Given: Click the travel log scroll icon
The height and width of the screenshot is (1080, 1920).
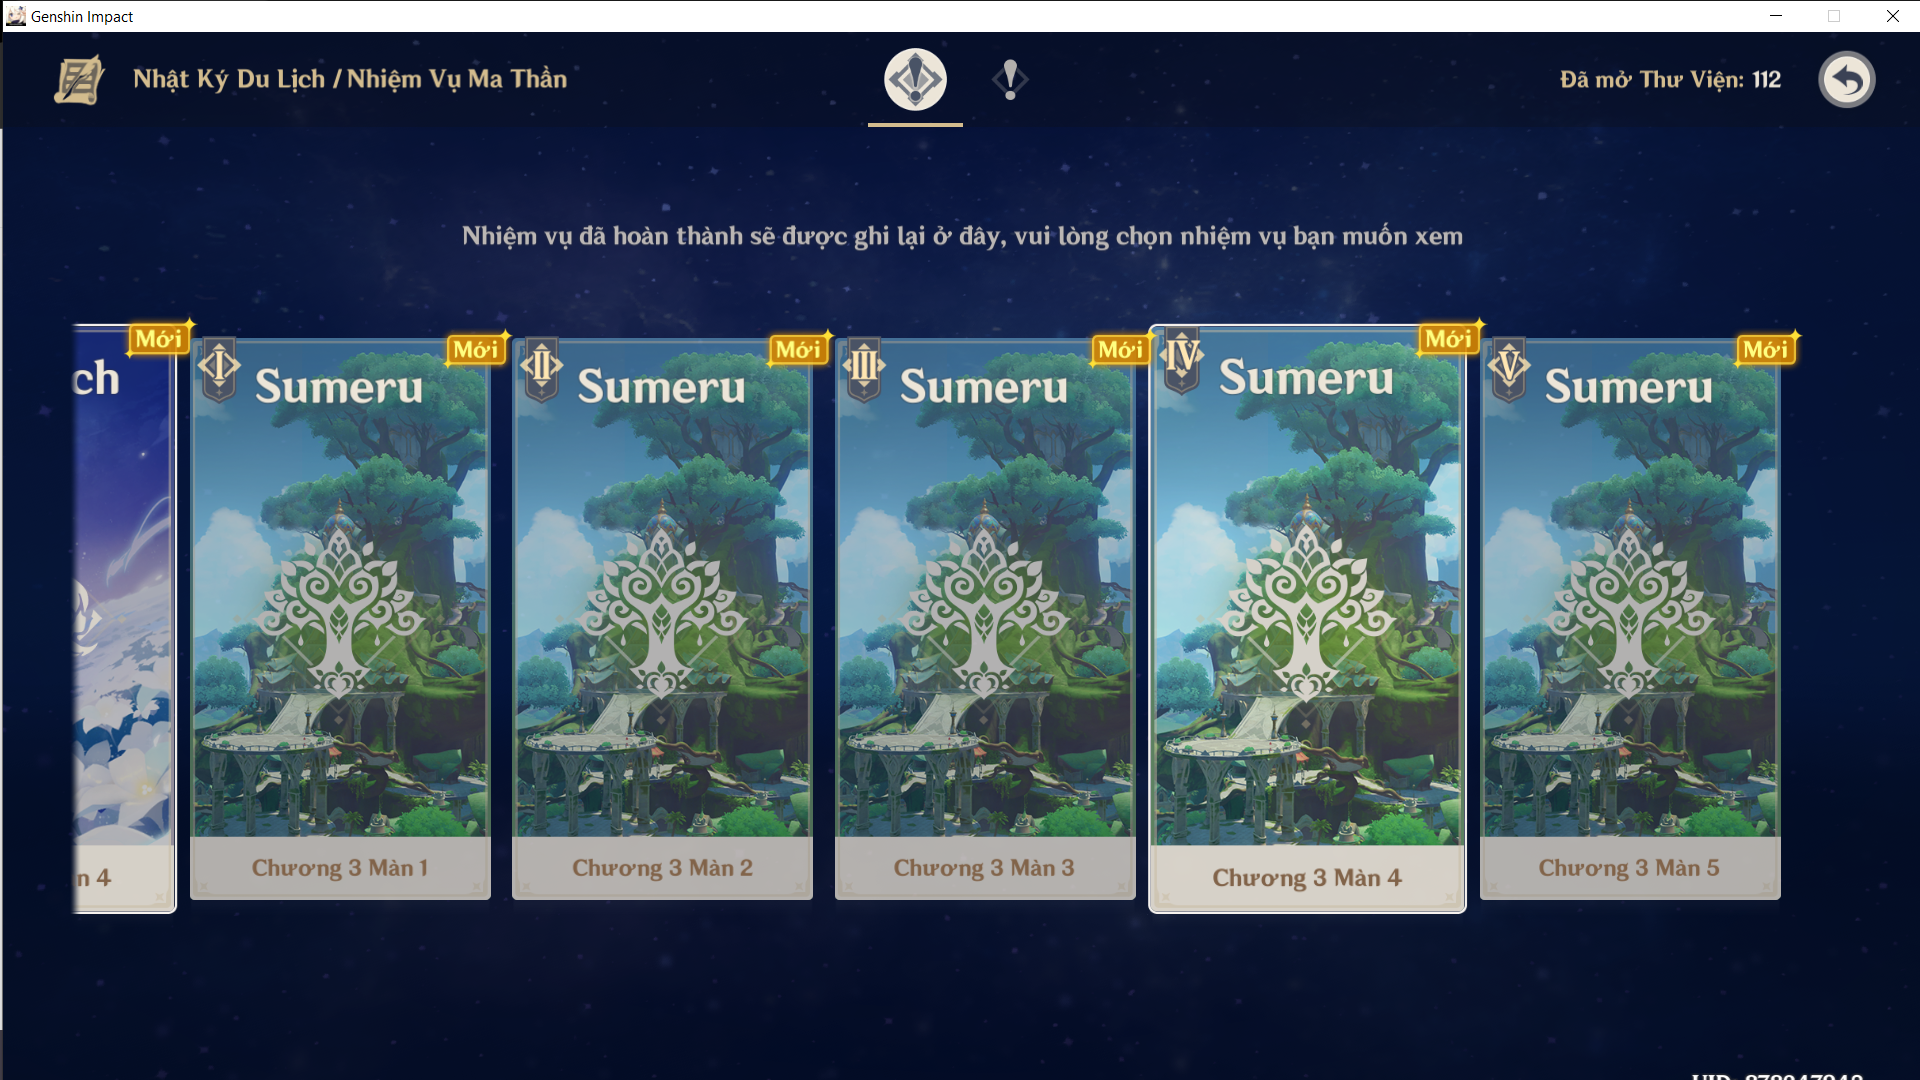Looking at the screenshot, I should coord(79,80).
